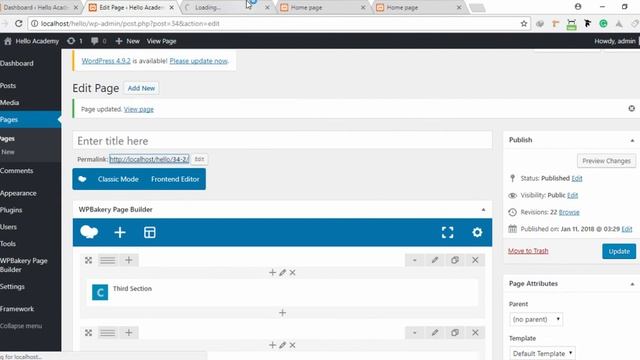Collapse the Publish meta box
The height and width of the screenshot is (360, 640).
point(632,140)
